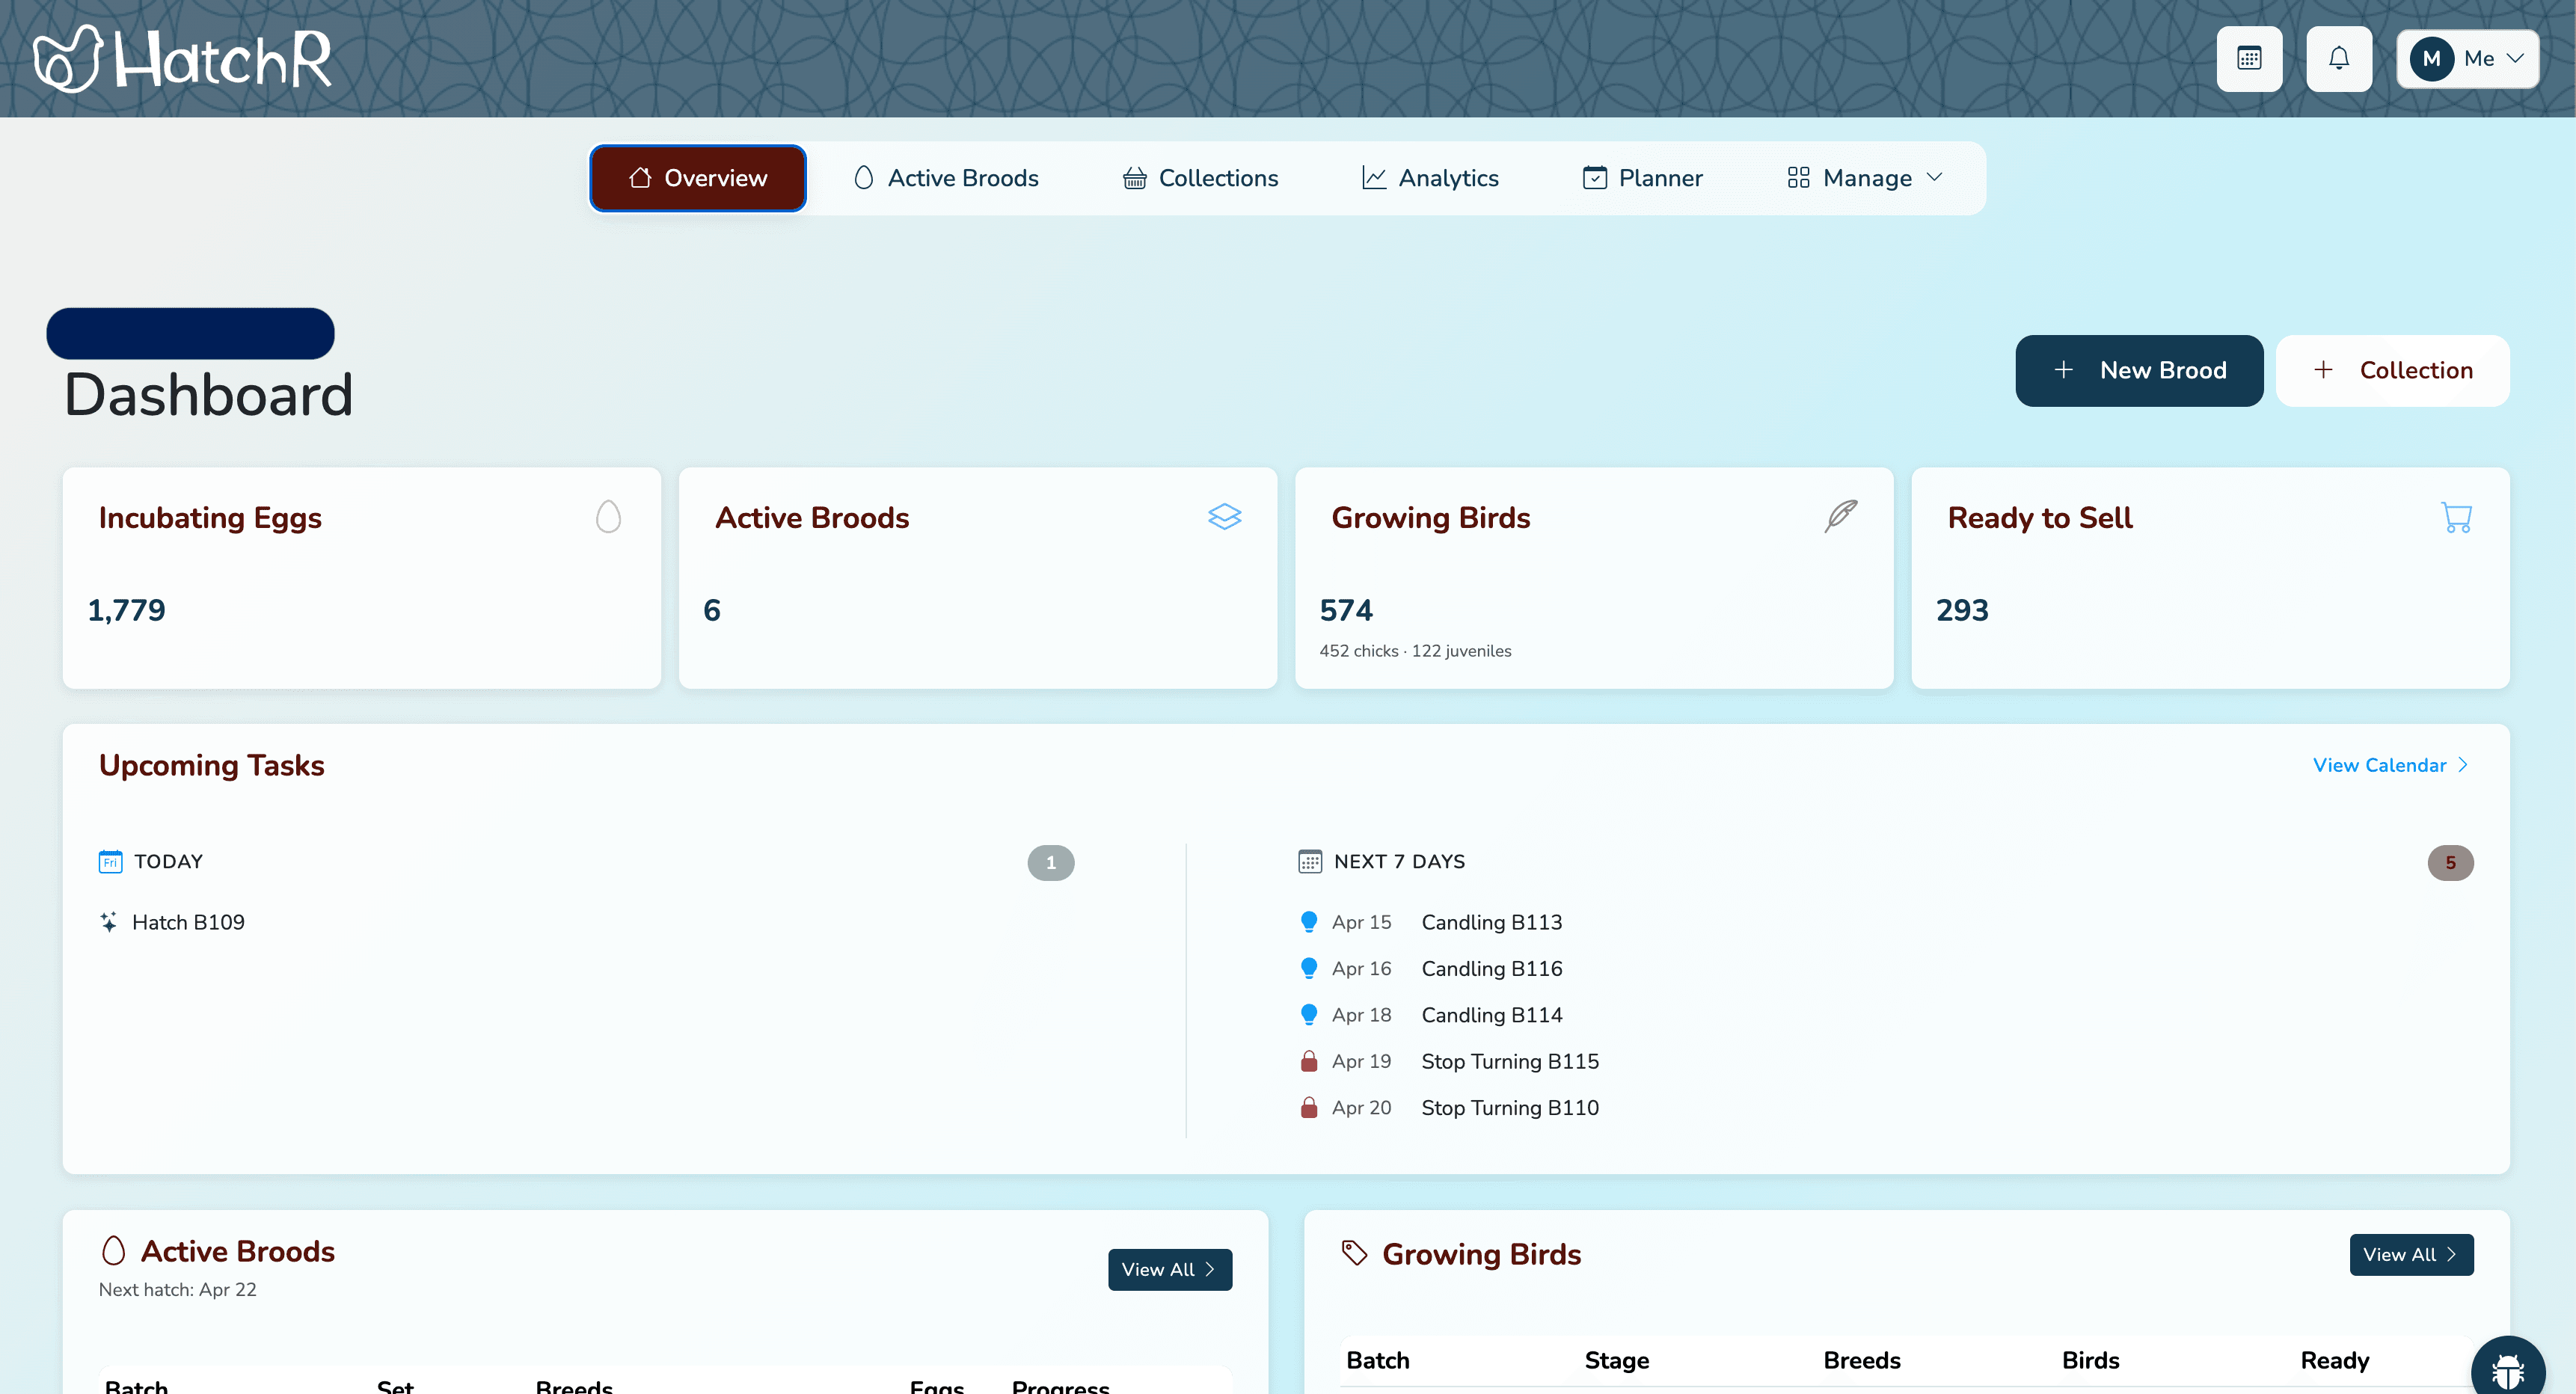Screen dimensions: 2576x1394
Task: Open the calendar icon in the top bar
Action: pos(2249,58)
